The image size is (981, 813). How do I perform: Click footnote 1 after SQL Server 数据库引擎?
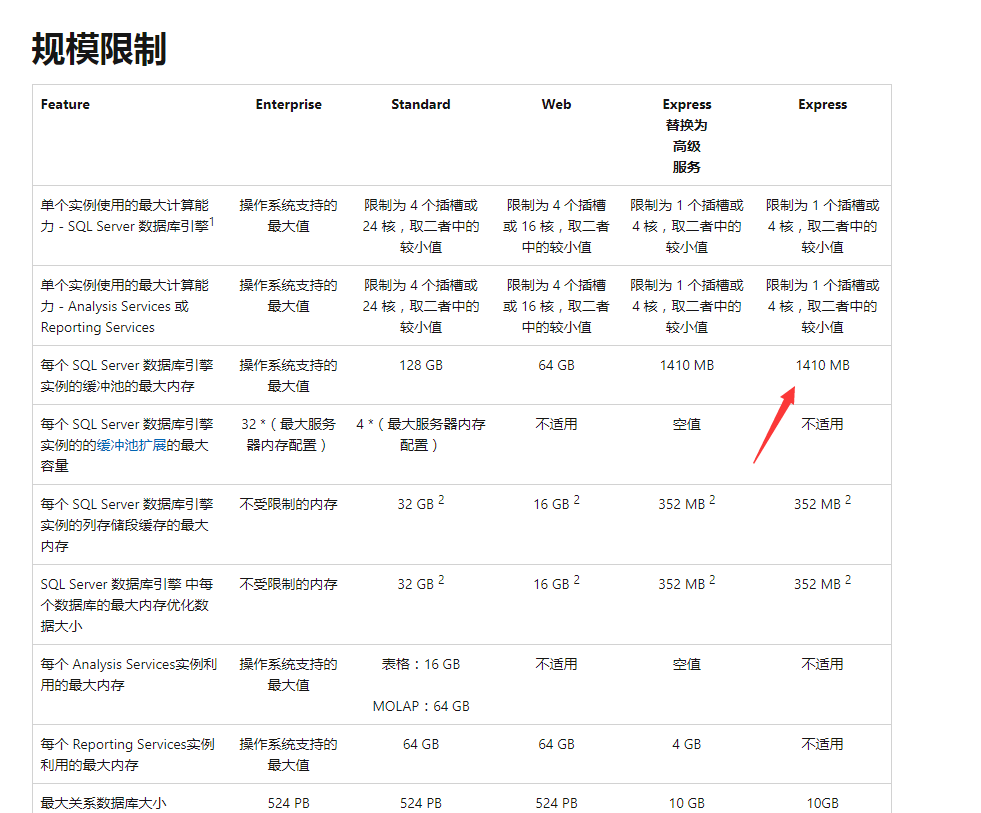click(212, 221)
